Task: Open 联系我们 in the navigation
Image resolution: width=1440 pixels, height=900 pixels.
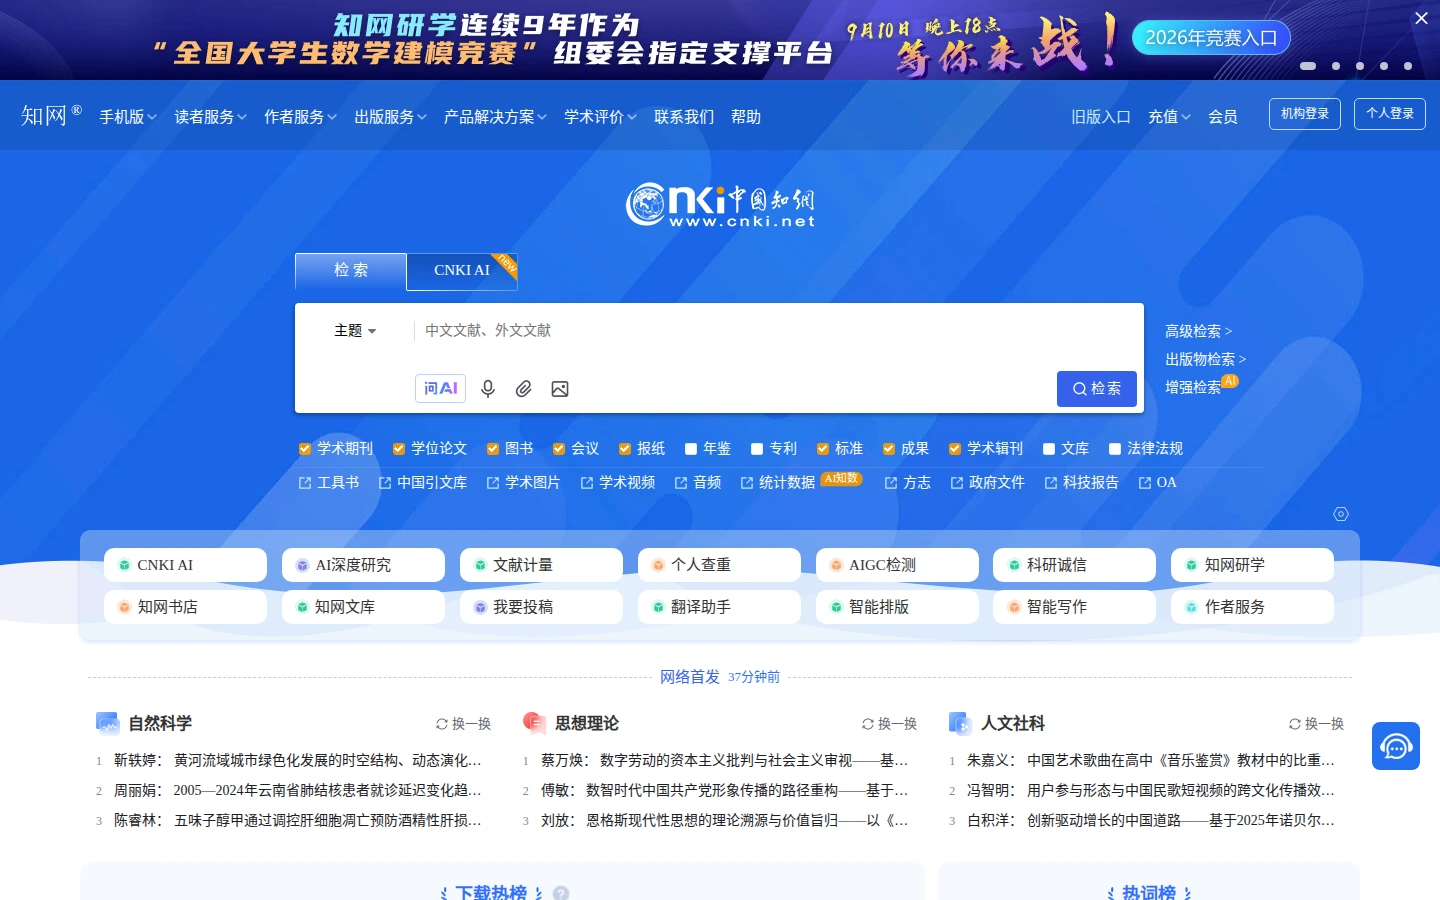Action: click(684, 117)
